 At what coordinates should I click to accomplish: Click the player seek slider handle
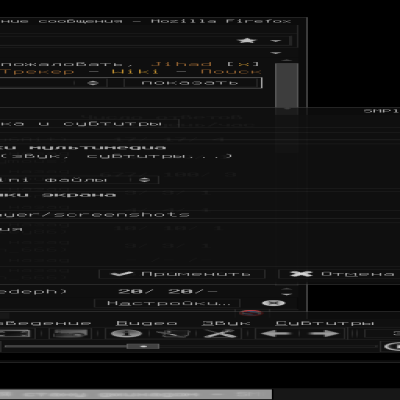click(143, 347)
